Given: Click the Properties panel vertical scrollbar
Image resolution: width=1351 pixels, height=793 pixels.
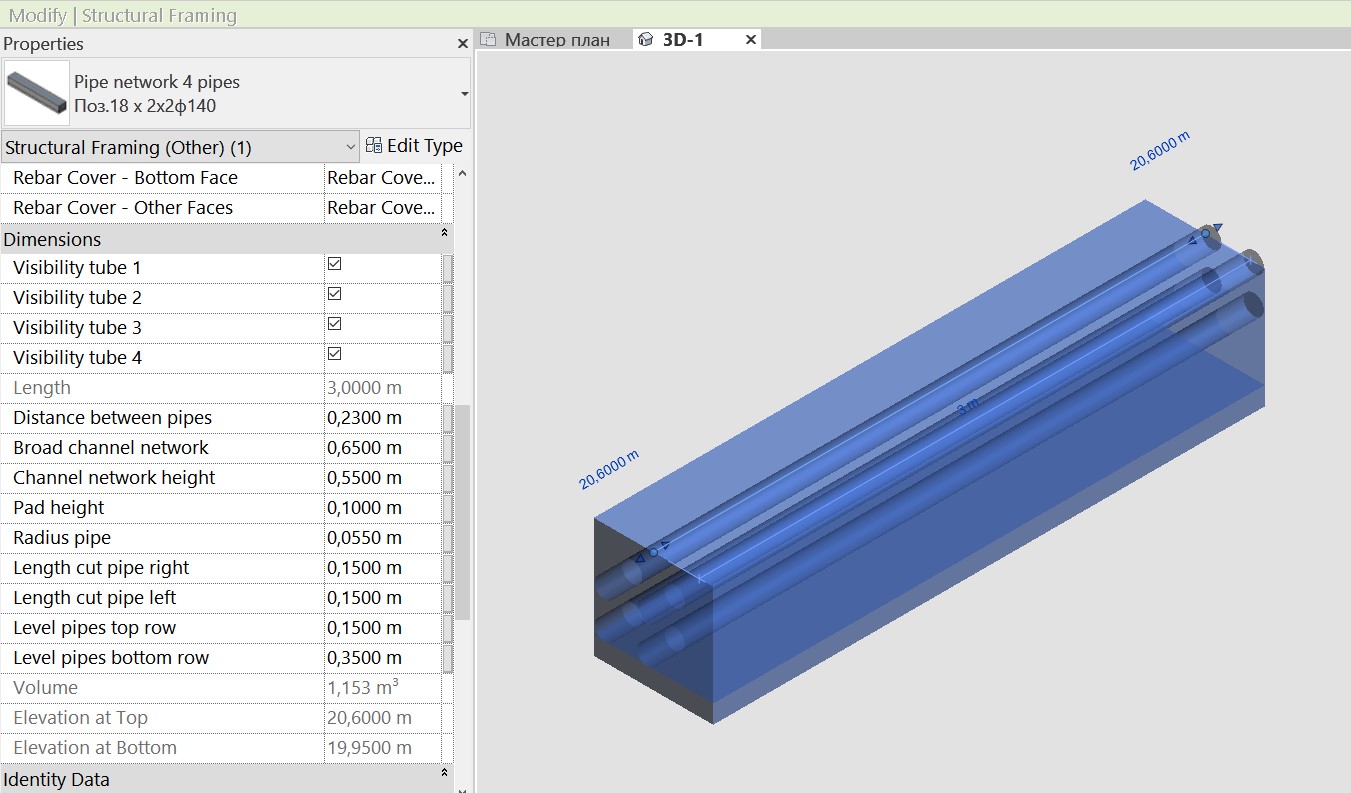Looking at the screenshot, I should click(462, 512).
